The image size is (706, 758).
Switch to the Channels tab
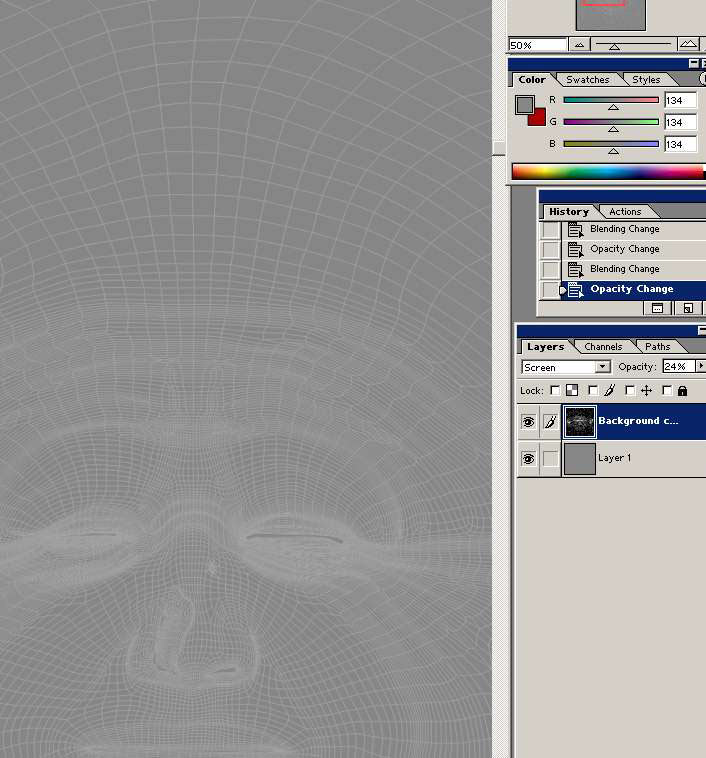[603, 347]
